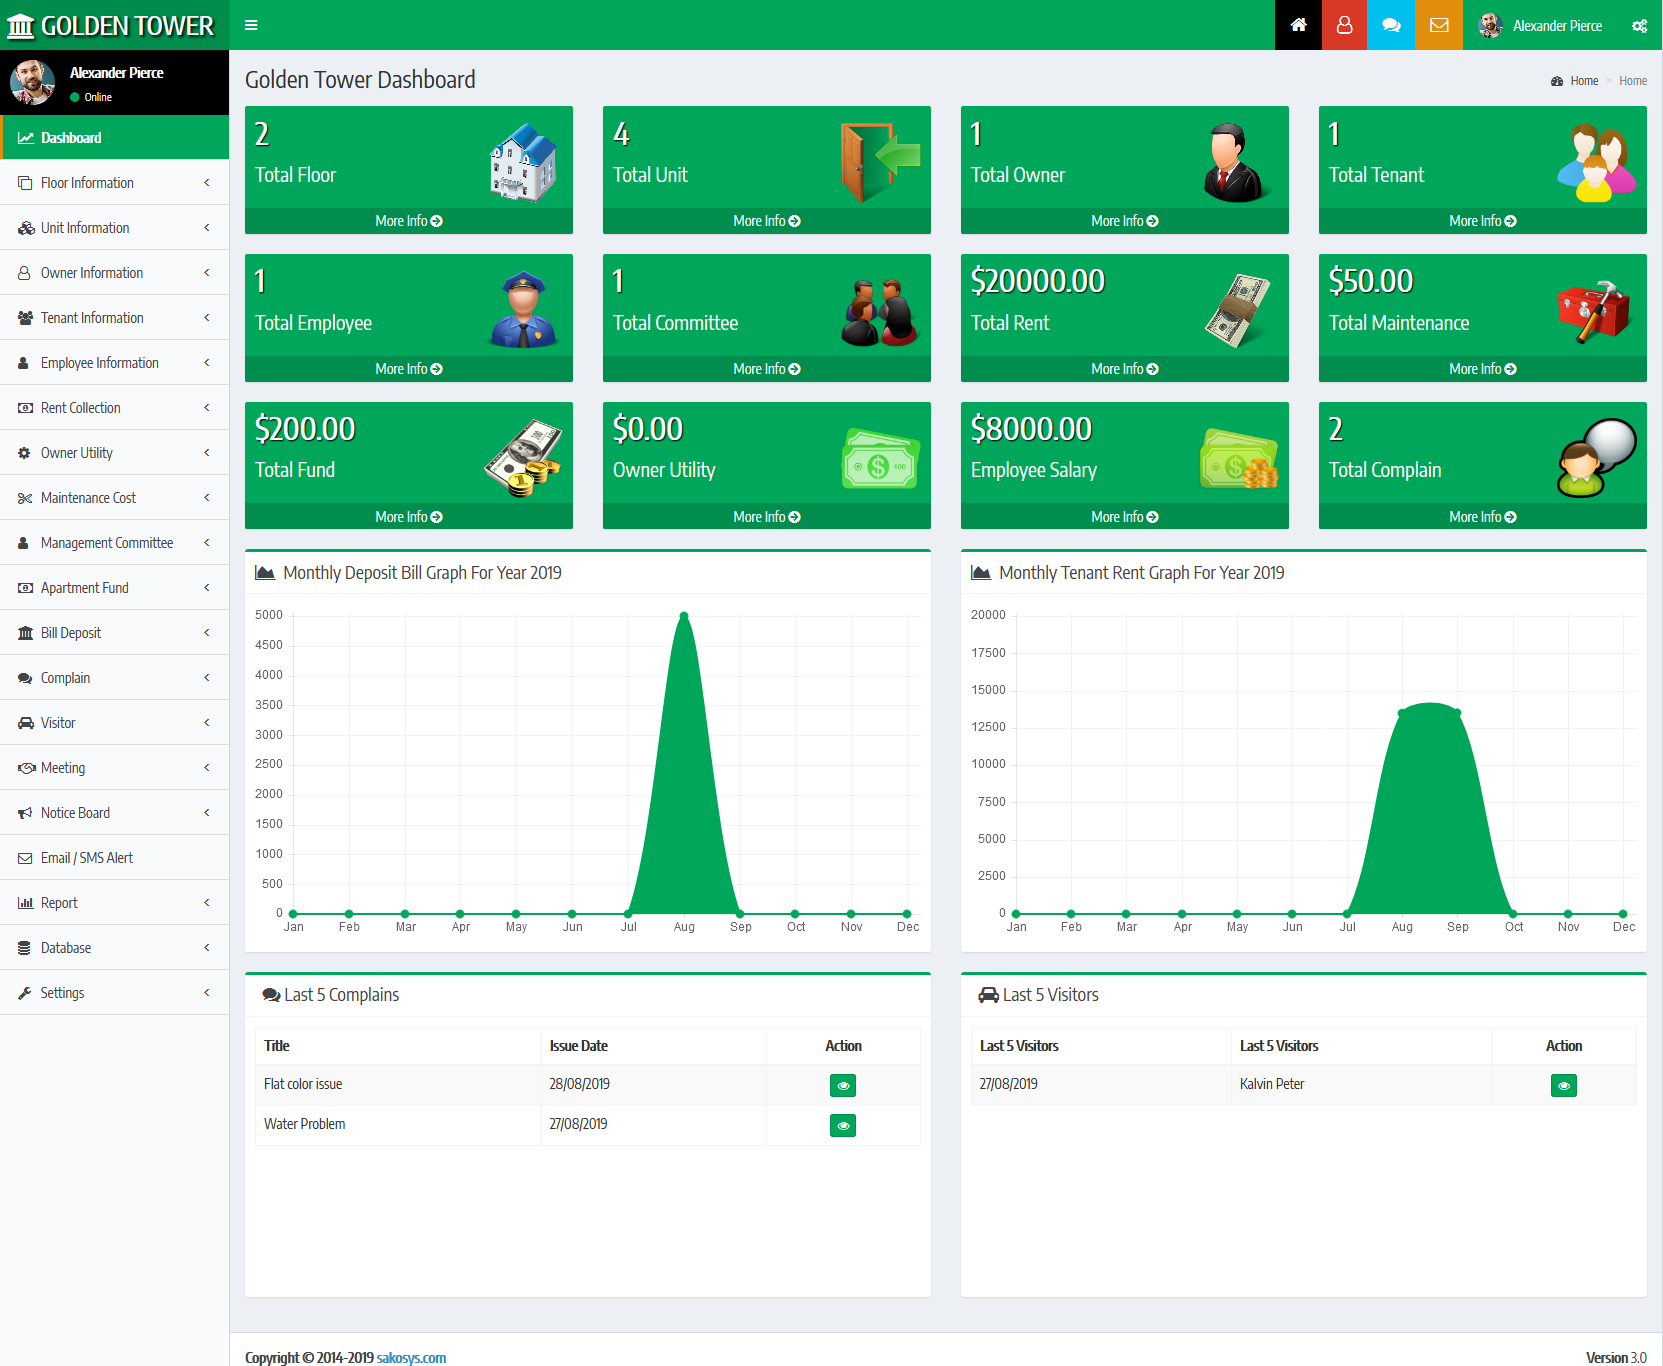Click the Total Floor house icon
1663x1366 pixels.
coord(523,163)
